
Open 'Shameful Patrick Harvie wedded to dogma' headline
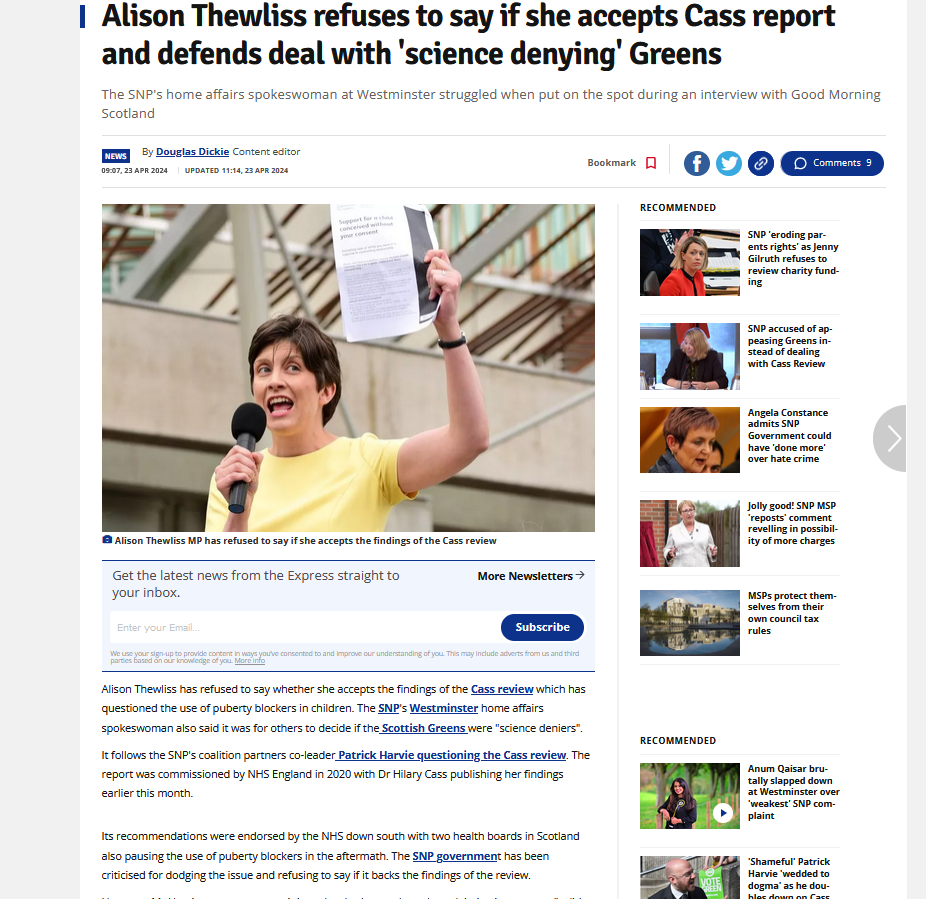point(789,879)
